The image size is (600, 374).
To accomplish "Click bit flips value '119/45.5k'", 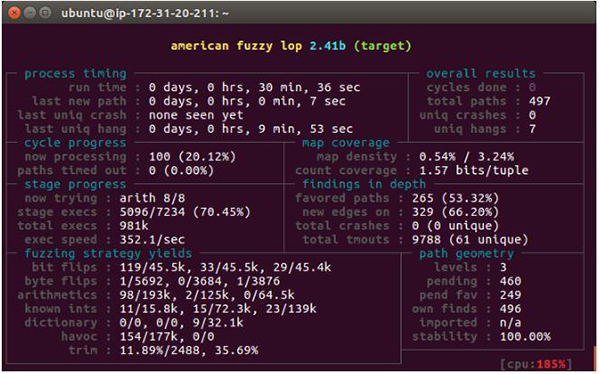I will point(152,267).
